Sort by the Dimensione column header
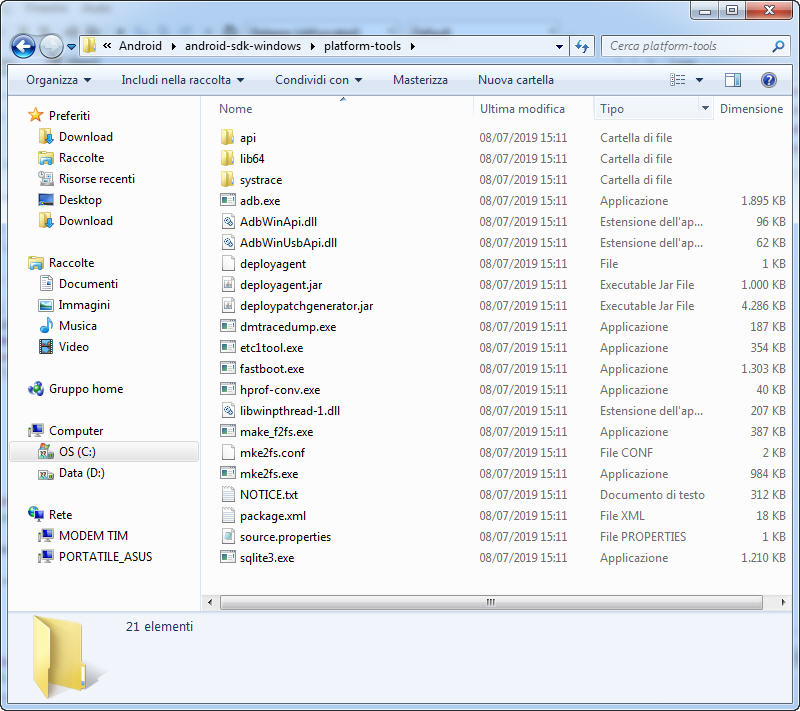The width and height of the screenshot is (800, 711). tap(751, 109)
